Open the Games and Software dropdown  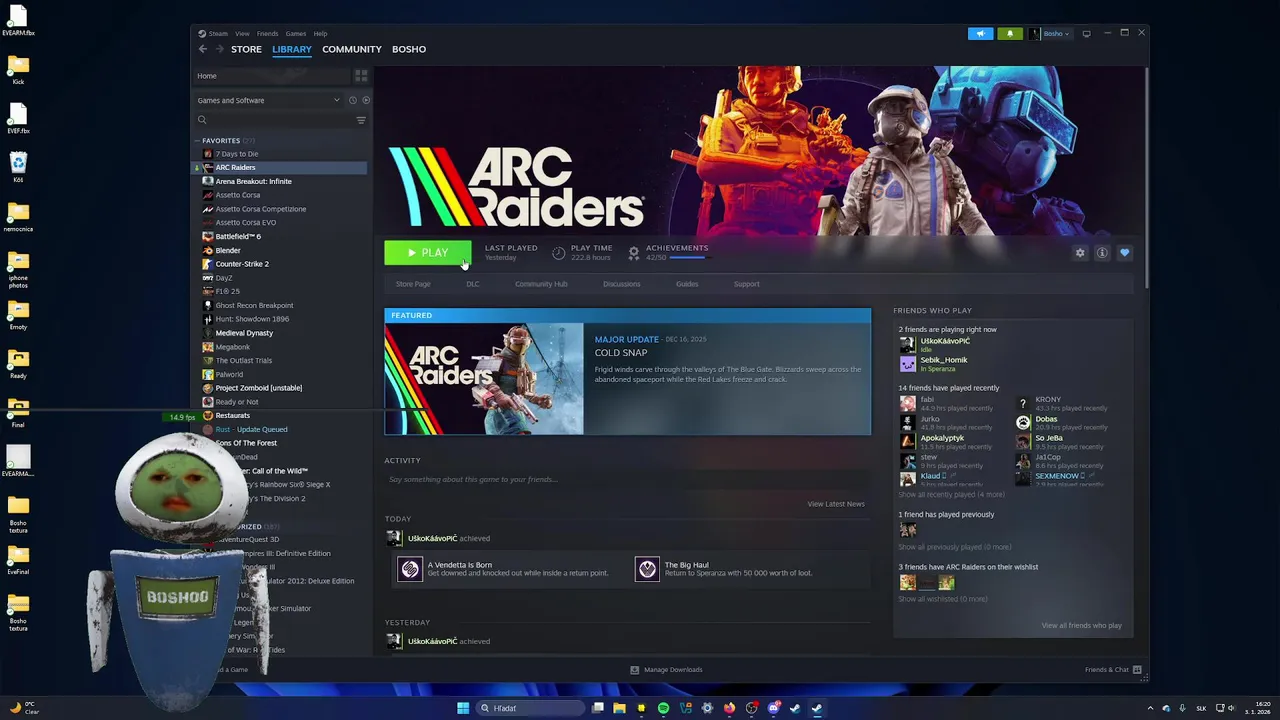[x=268, y=100]
